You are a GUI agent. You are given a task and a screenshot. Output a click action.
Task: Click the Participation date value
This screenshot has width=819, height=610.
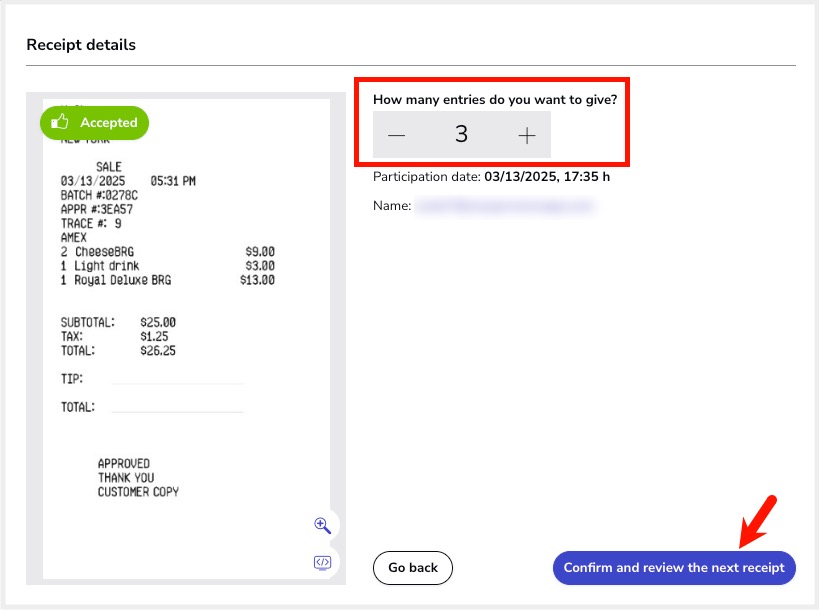point(546,177)
